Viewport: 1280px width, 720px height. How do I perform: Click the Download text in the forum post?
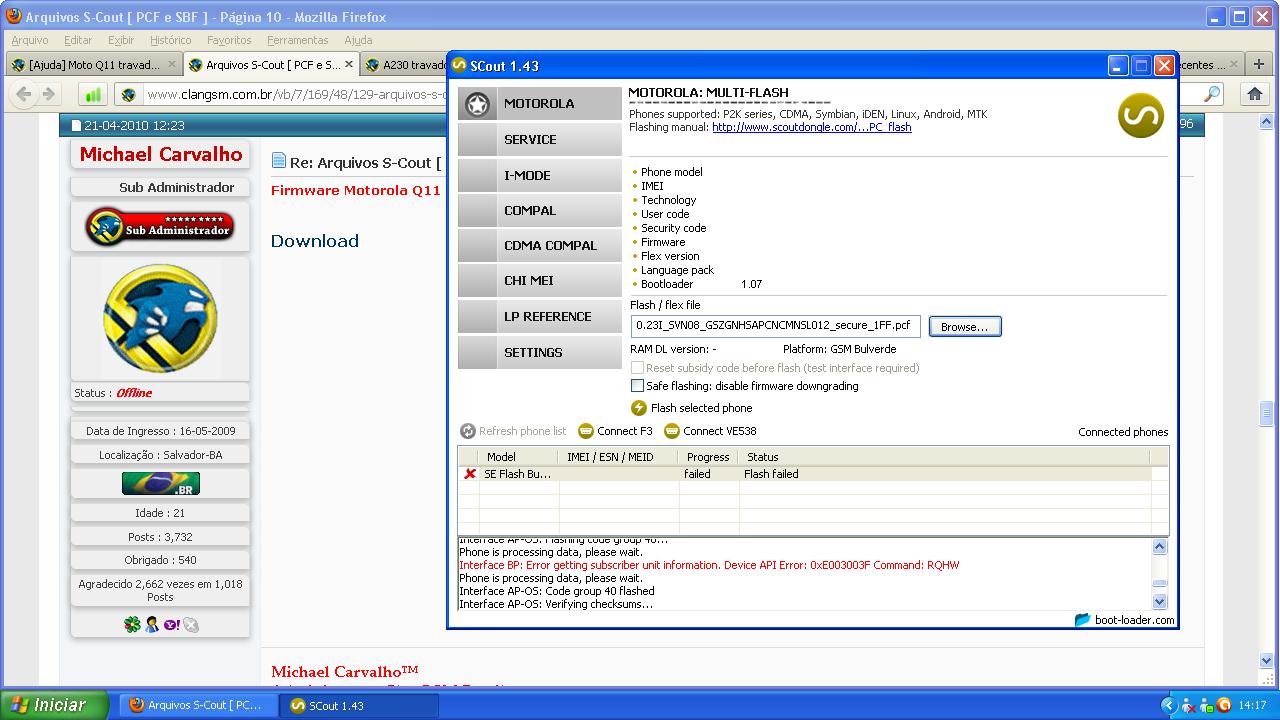(315, 241)
